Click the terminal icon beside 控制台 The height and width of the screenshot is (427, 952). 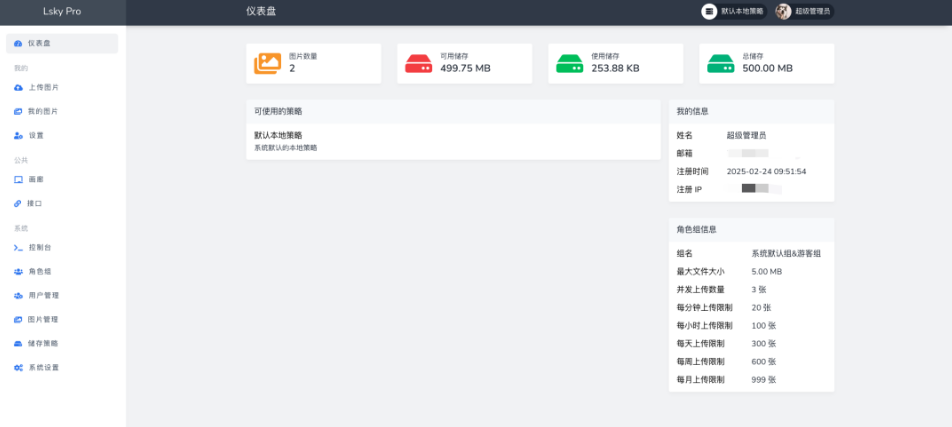(x=18, y=248)
